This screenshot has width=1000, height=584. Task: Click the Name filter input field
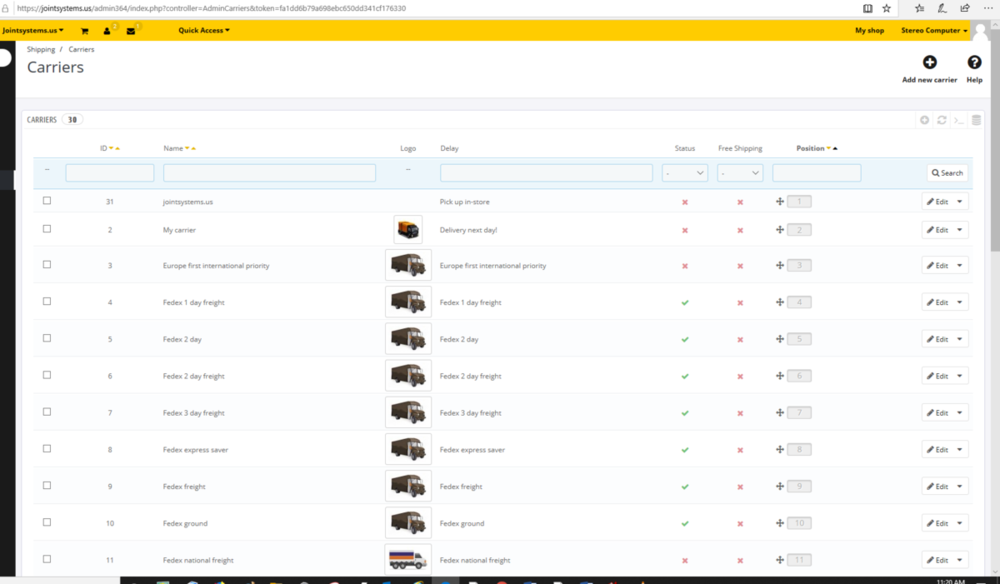tap(269, 173)
